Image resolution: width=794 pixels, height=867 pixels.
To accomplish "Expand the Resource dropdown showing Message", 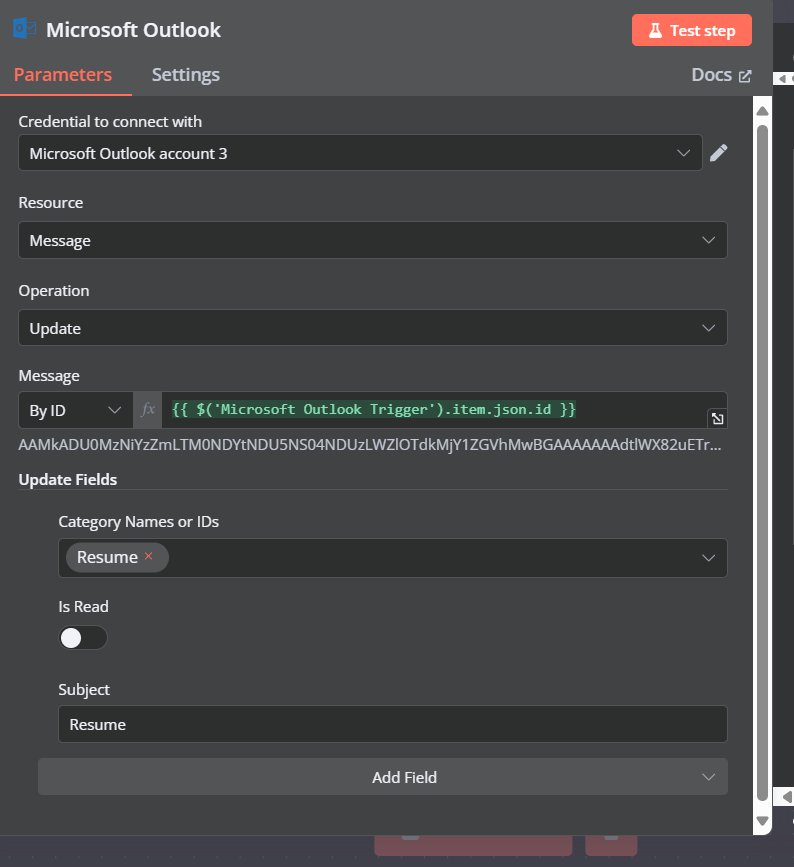I will 373,240.
